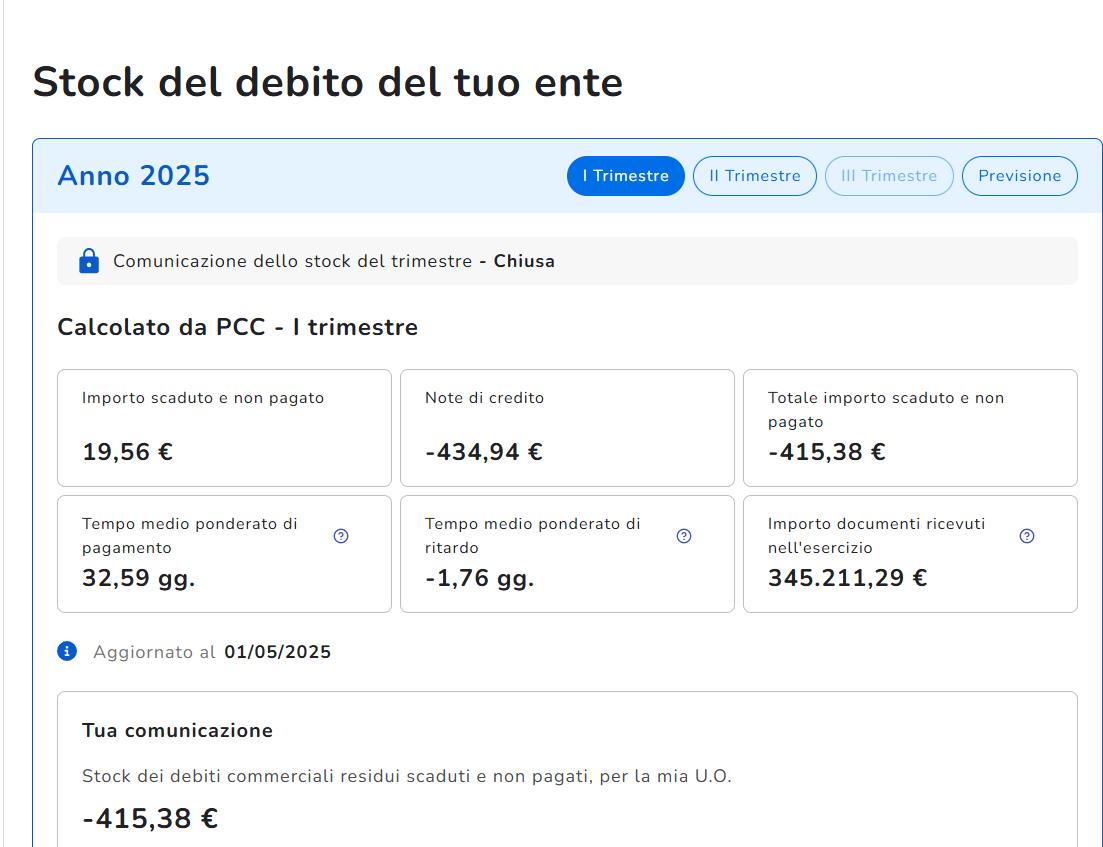Open help icon for Tempo medio di ritardo
This screenshot has height=847, width=1103.
pyautogui.click(x=684, y=536)
